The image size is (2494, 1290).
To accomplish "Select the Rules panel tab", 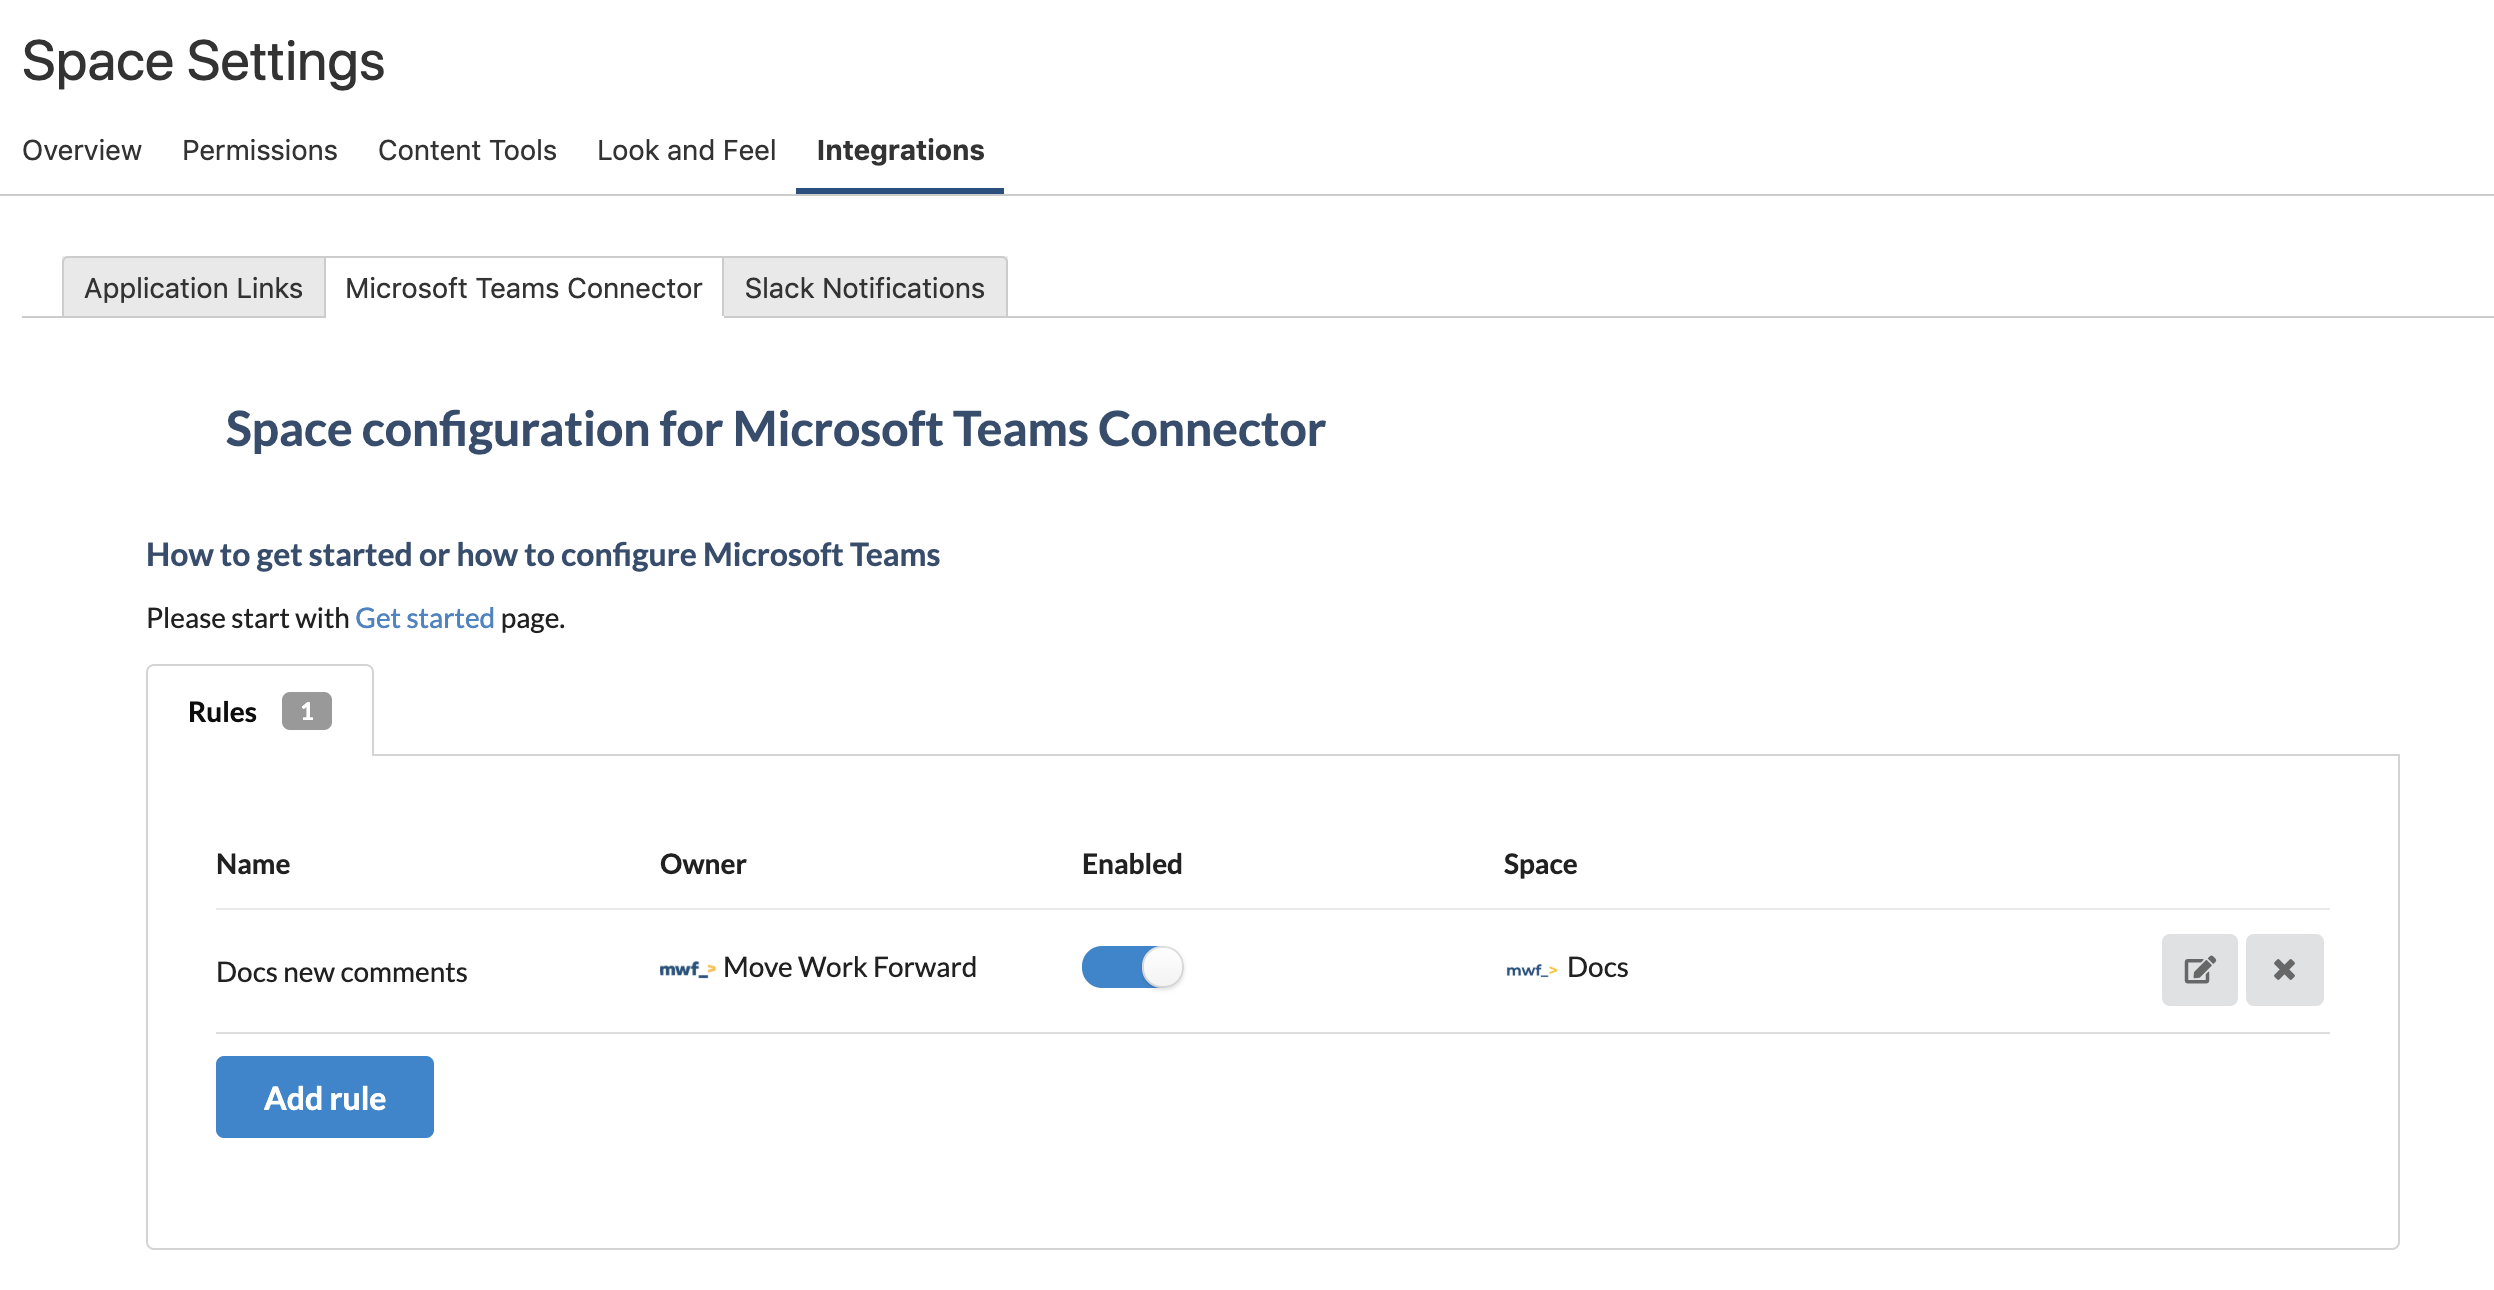I will tap(222, 712).
